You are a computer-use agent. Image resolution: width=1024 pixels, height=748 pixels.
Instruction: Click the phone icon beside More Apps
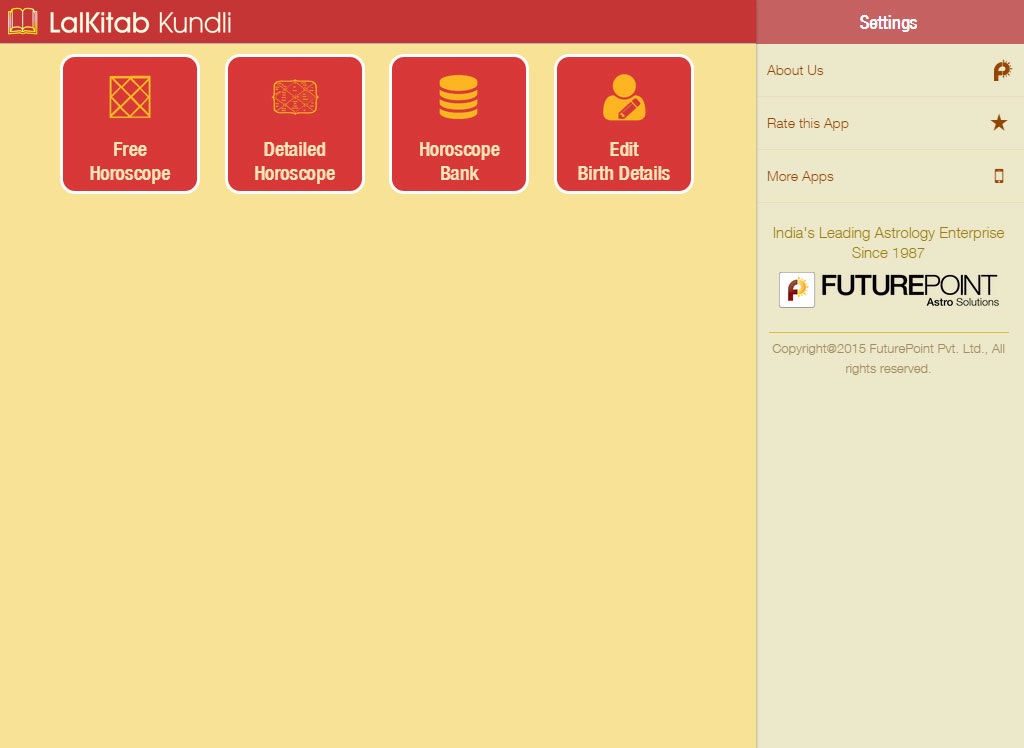tap(999, 176)
